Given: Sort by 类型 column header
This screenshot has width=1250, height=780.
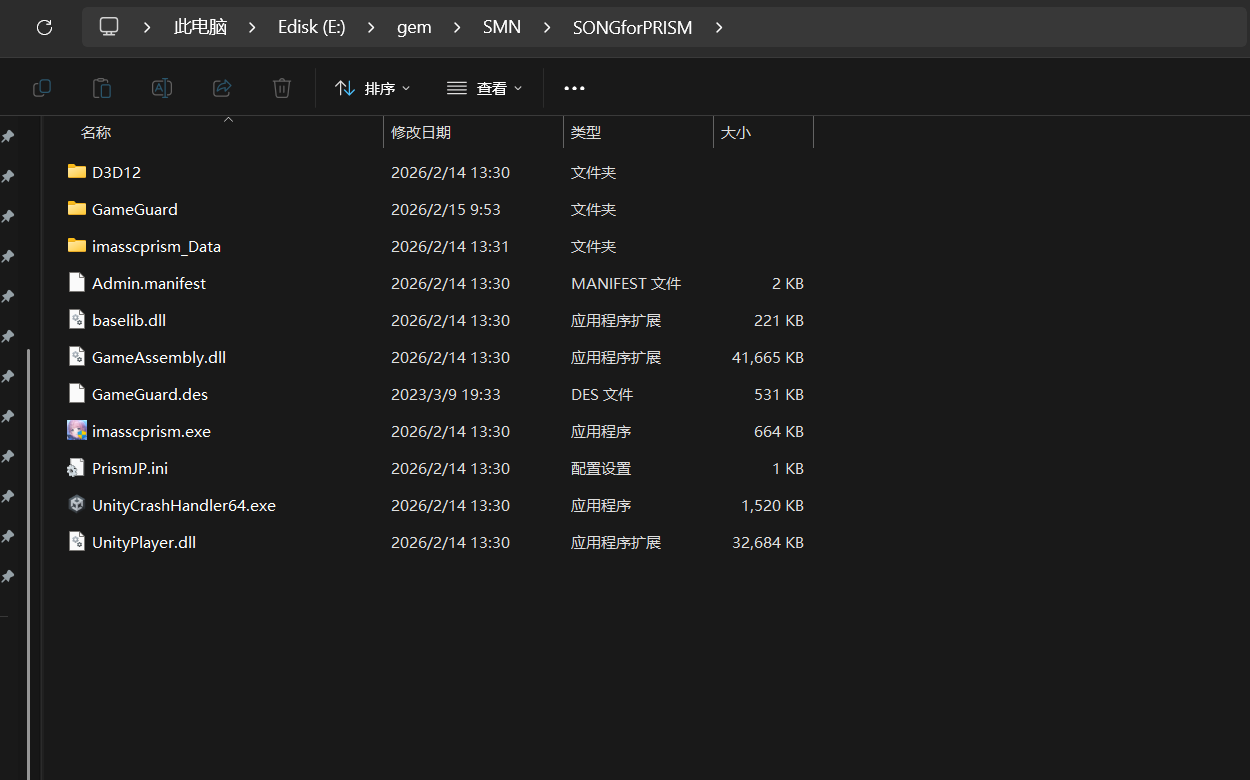Looking at the screenshot, I should click(x=586, y=132).
